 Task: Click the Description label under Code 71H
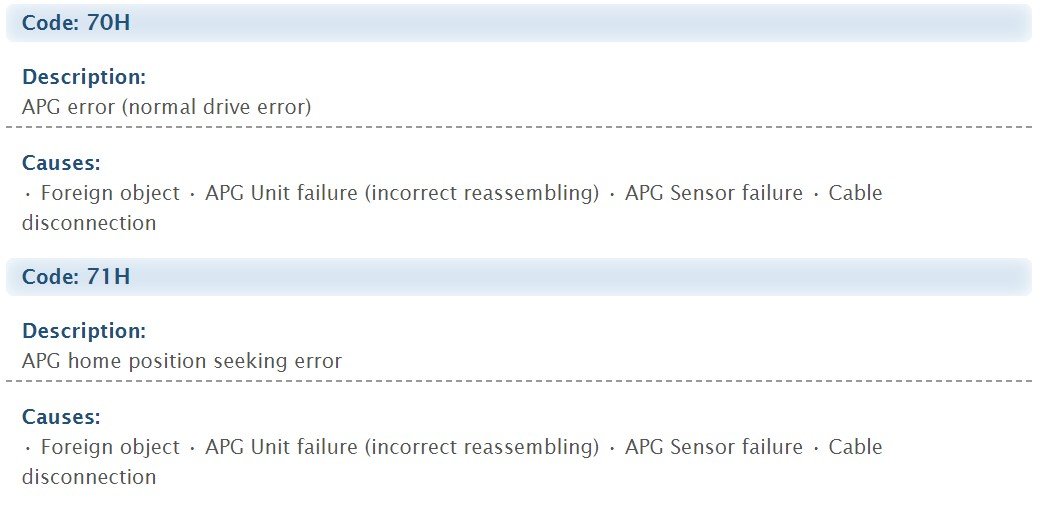pyautogui.click(x=84, y=331)
